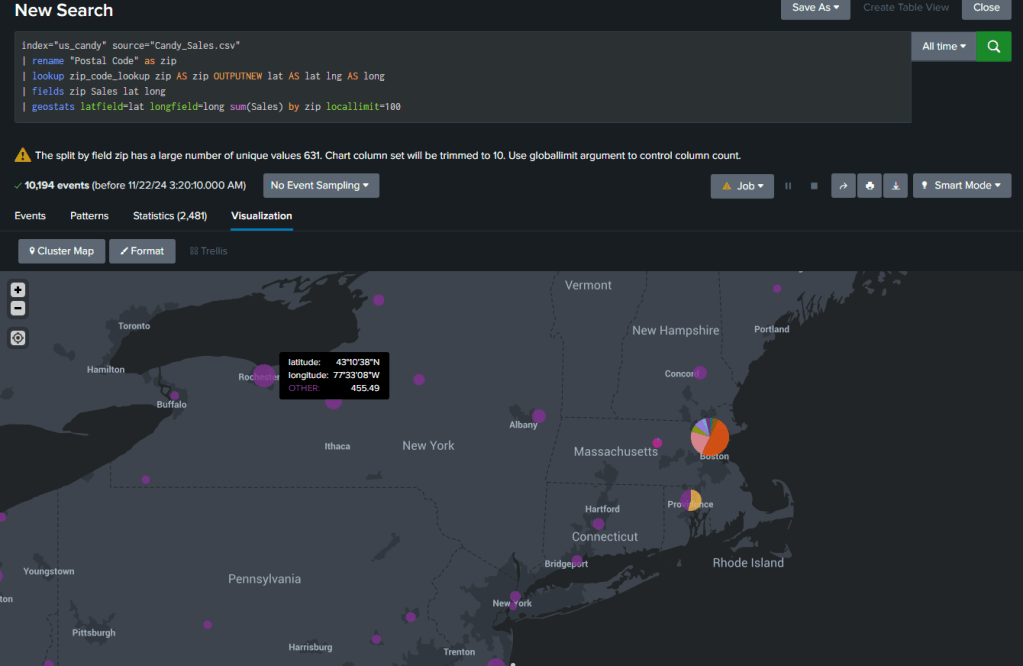Click the Boston pie chart cluster
Image resolution: width=1023 pixels, height=666 pixels.
[710, 436]
